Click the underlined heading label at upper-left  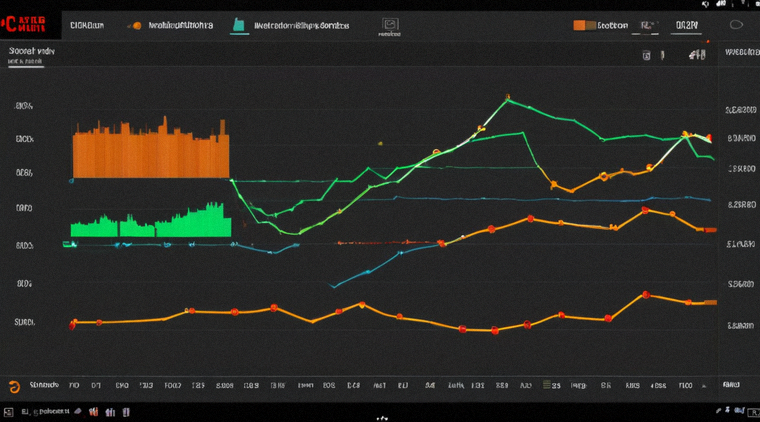[32, 51]
